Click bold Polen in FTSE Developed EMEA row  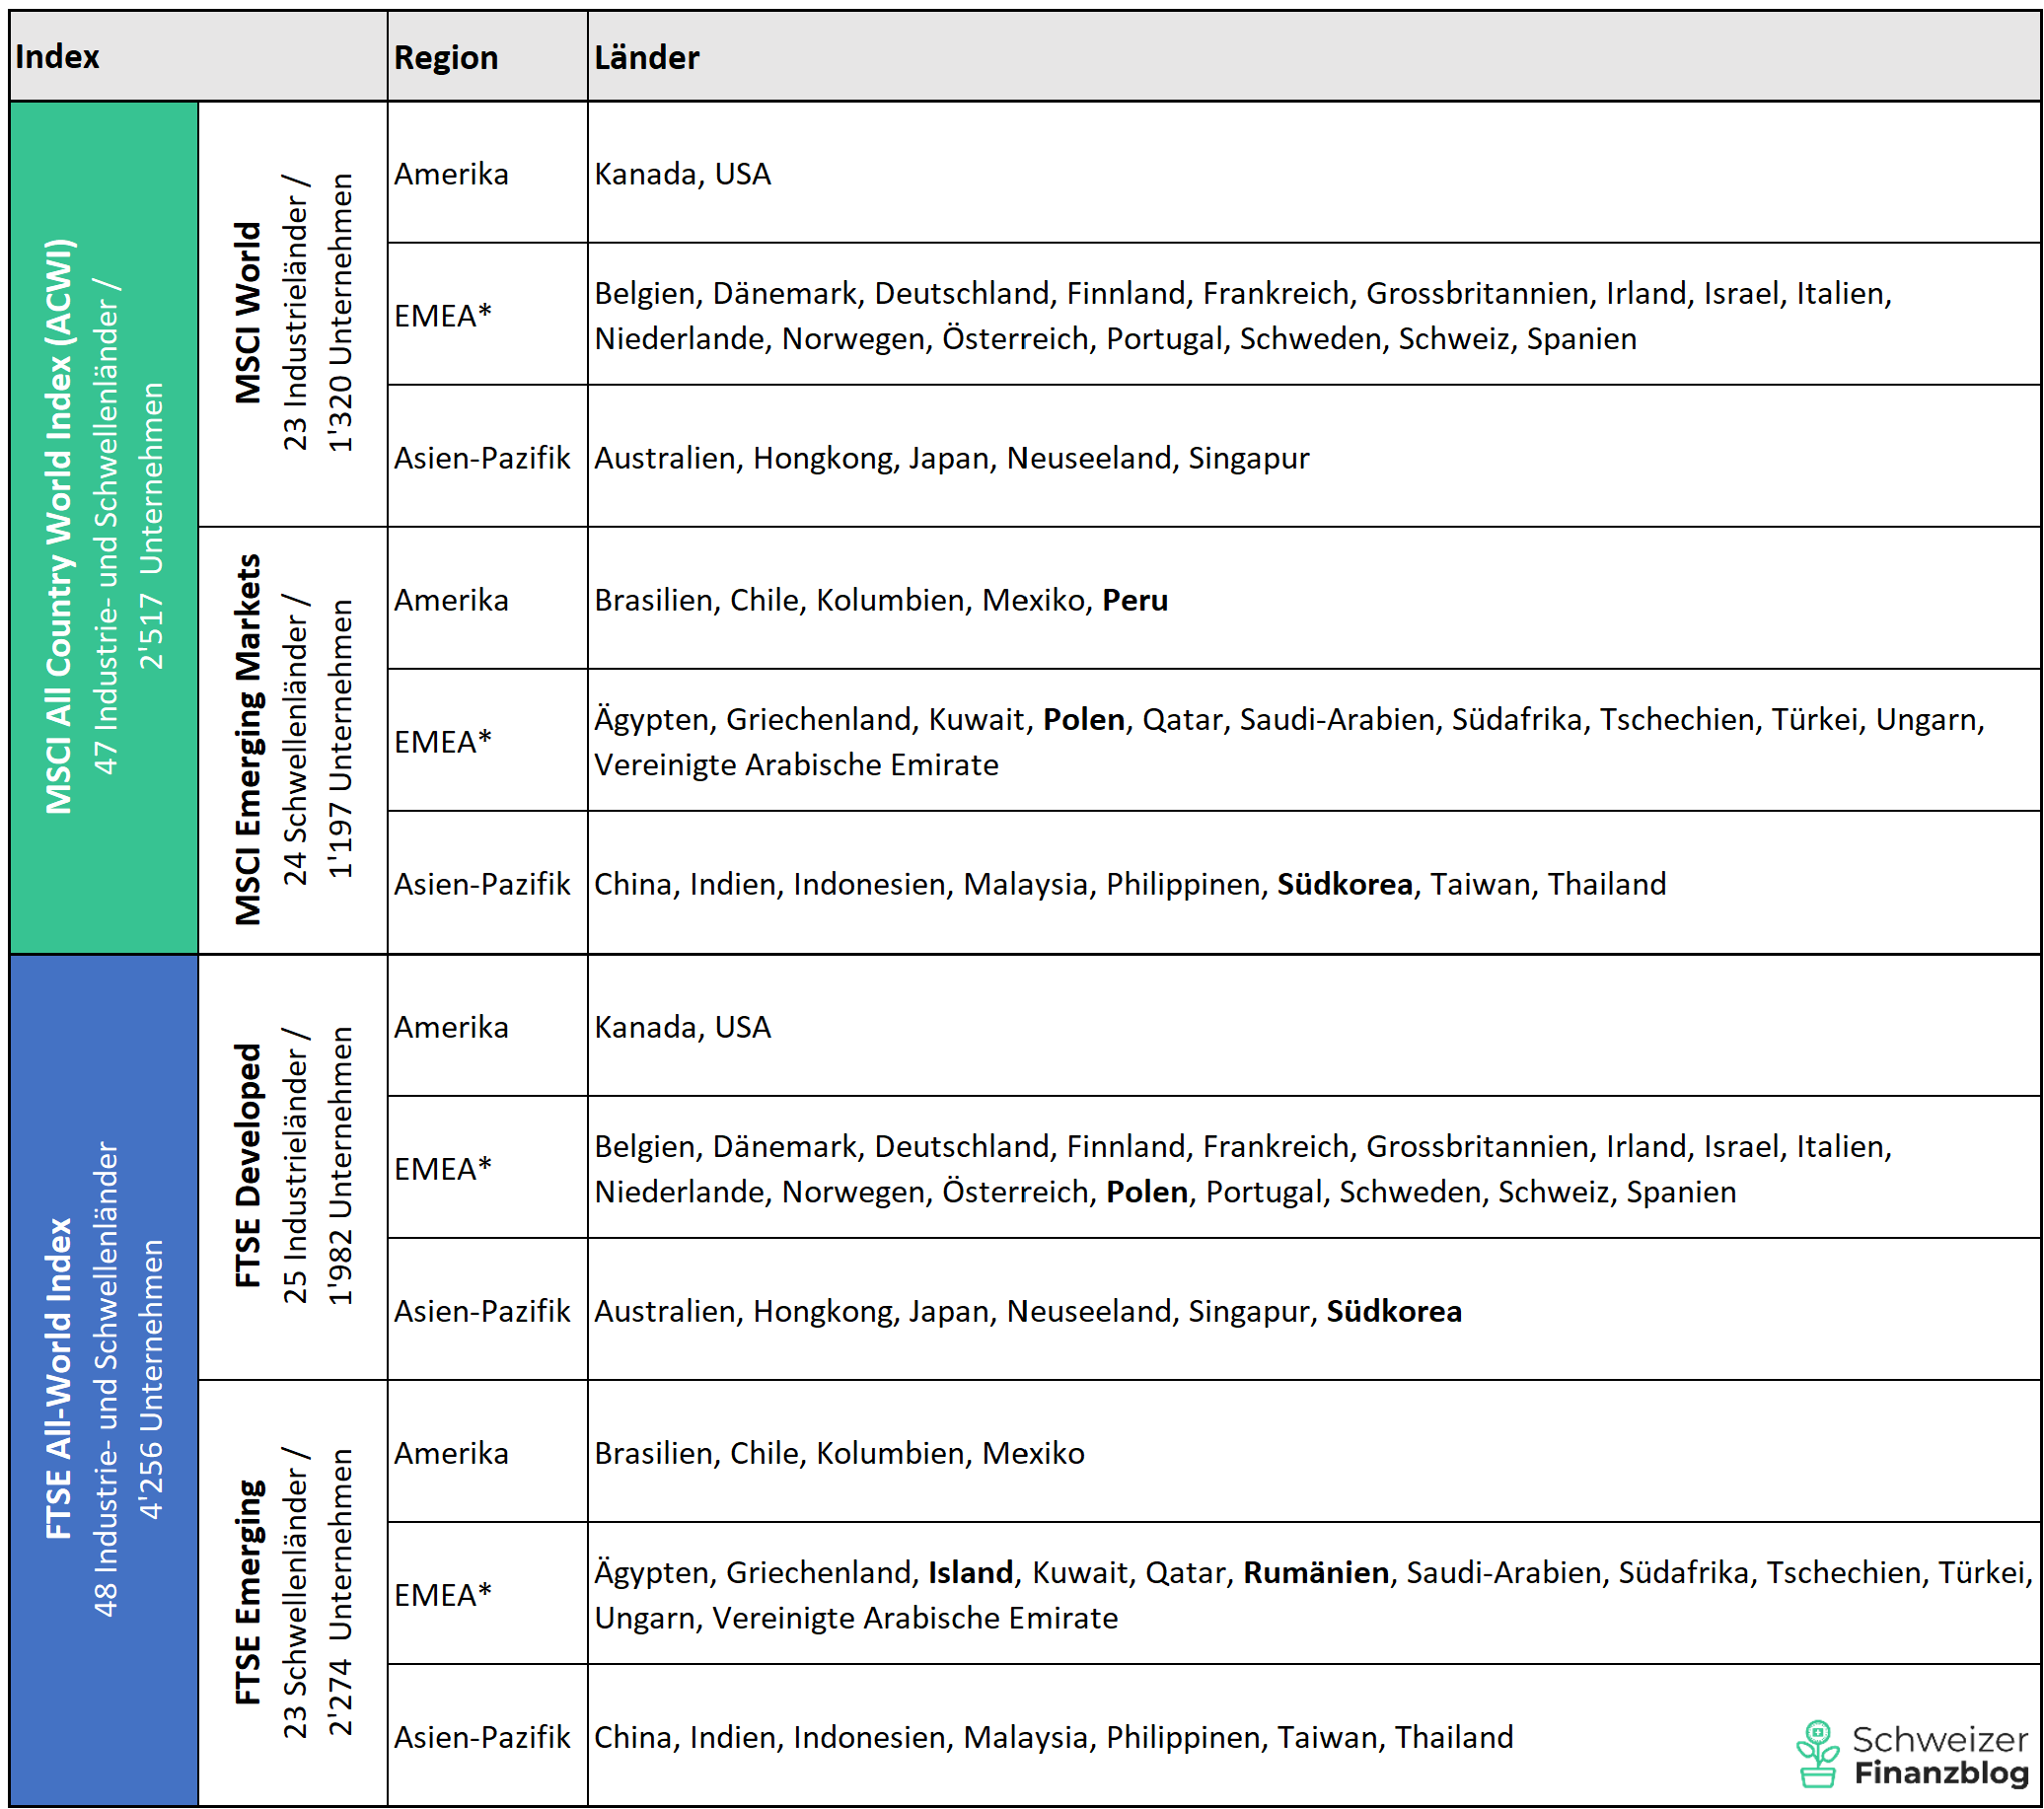tap(1146, 1192)
